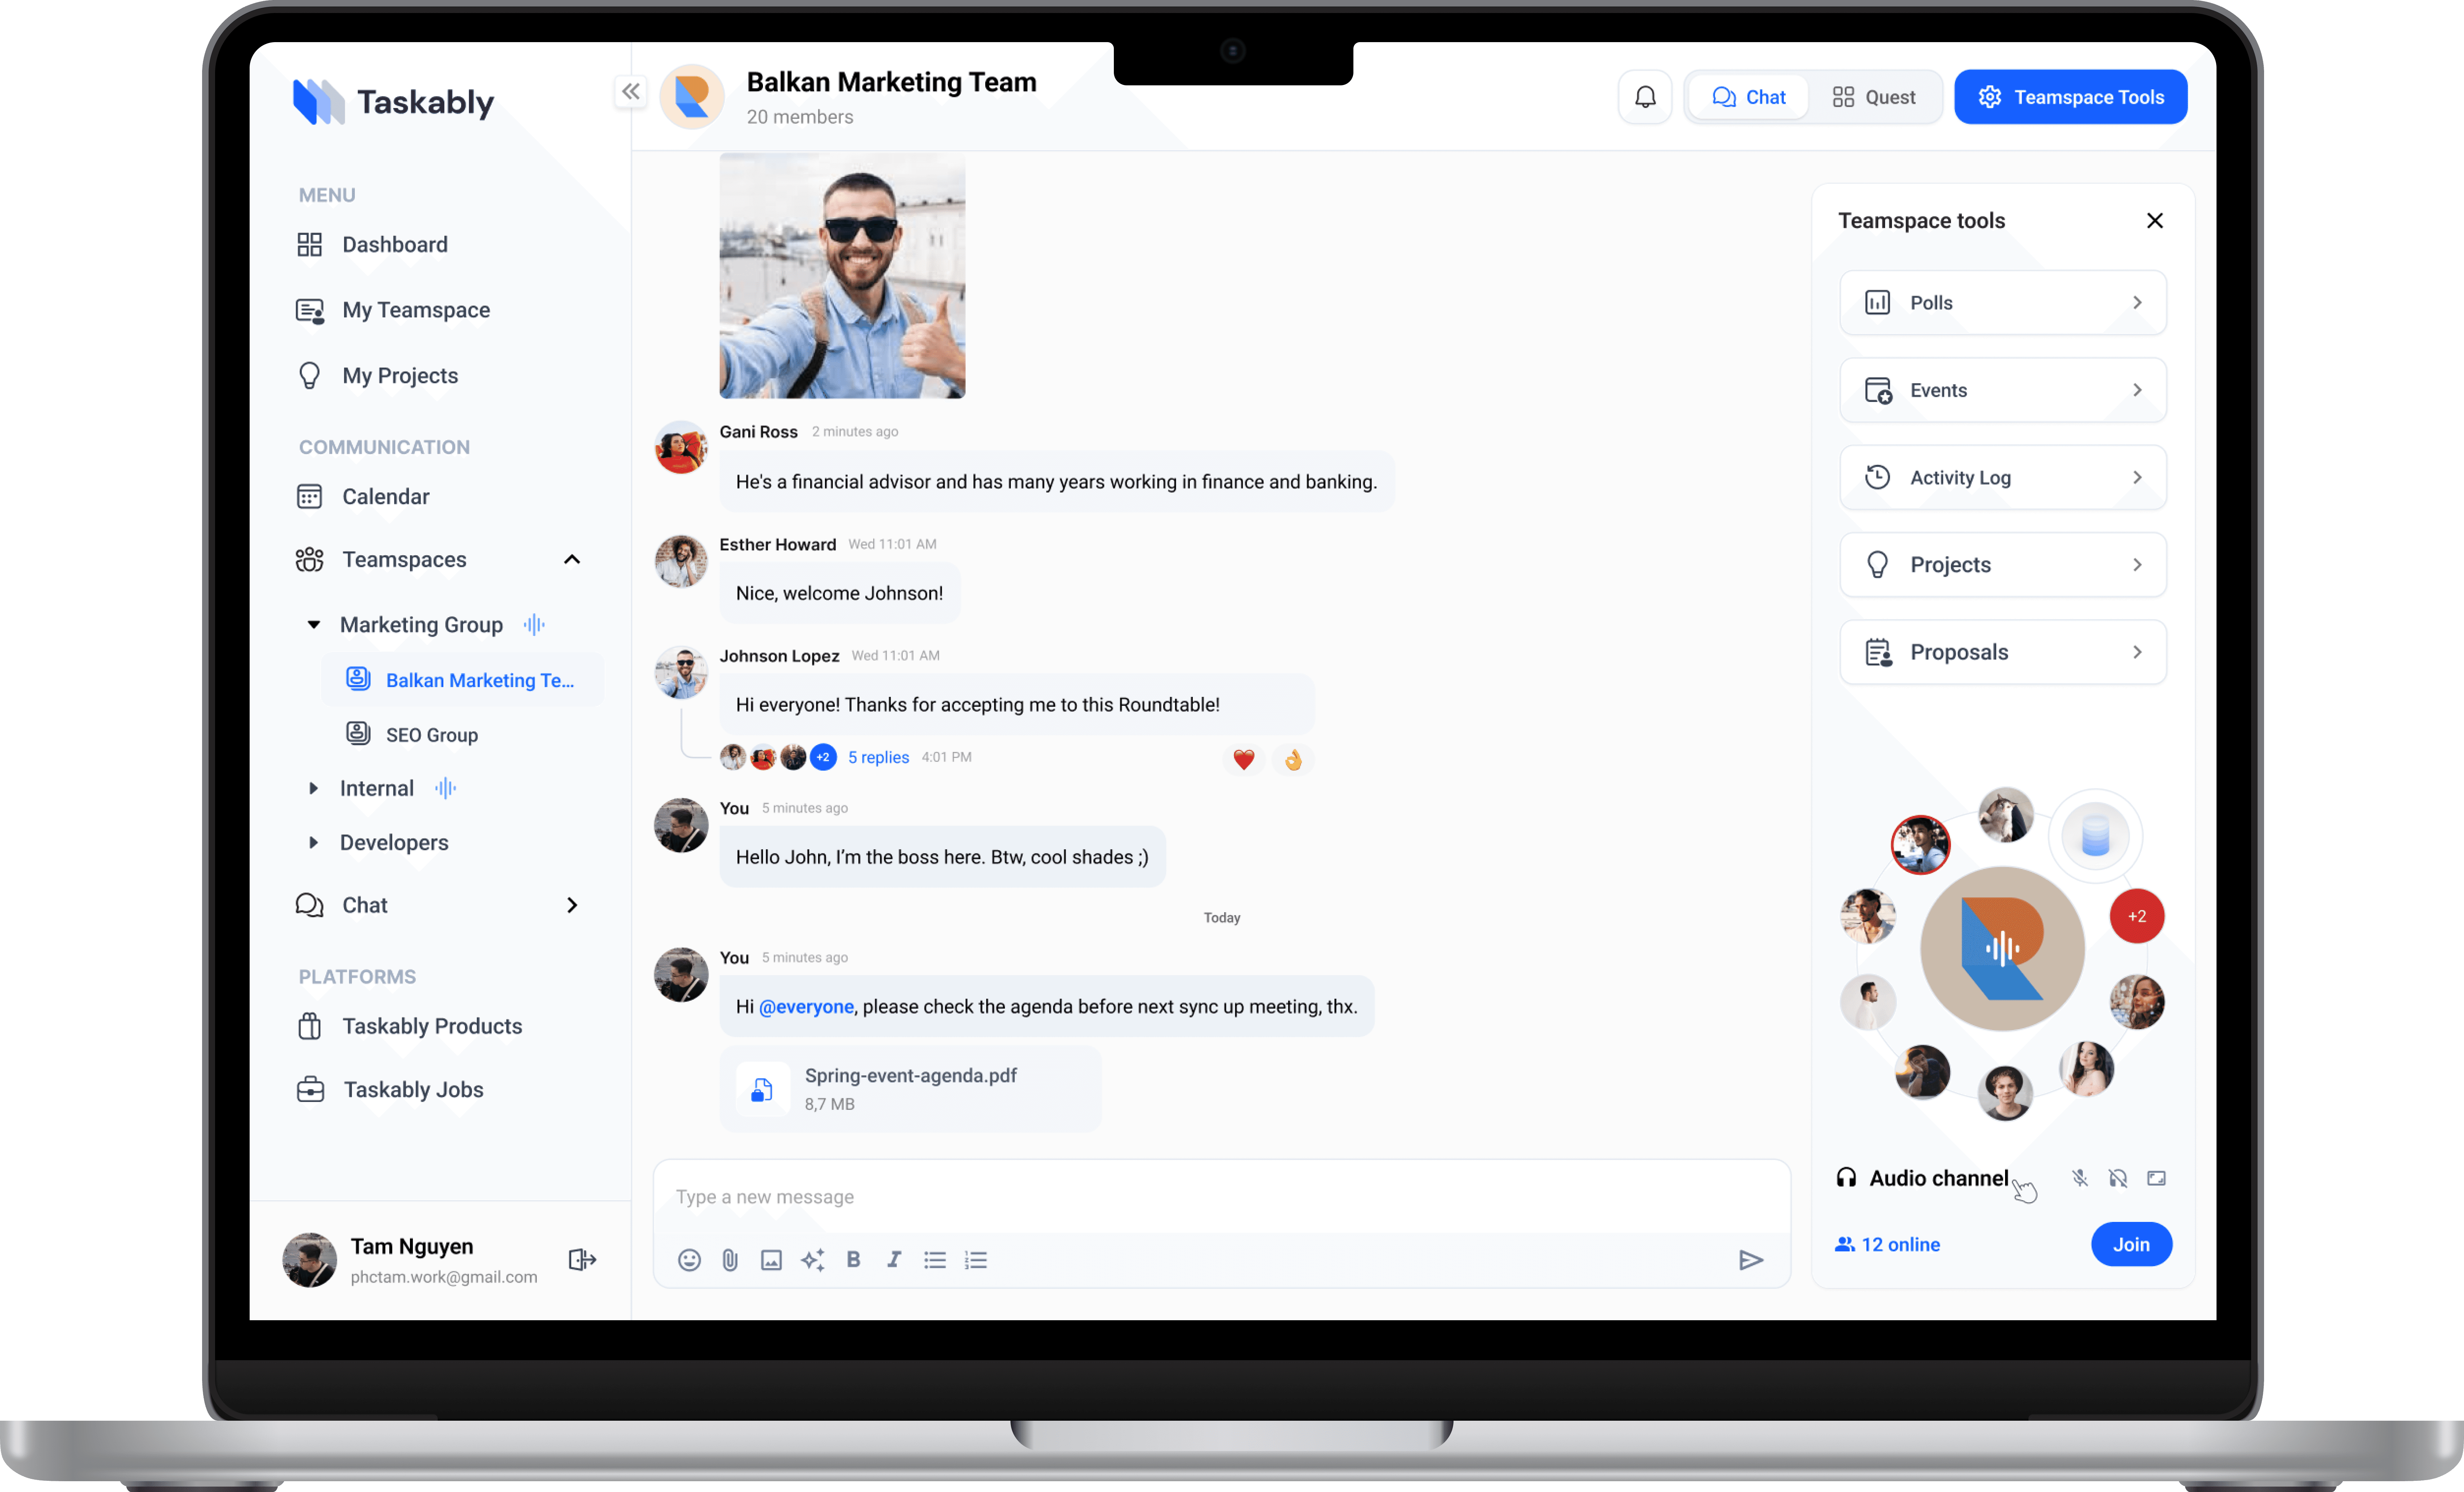
Task: Click the heart reaction on Johnson's message
Action: (x=1243, y=760)
